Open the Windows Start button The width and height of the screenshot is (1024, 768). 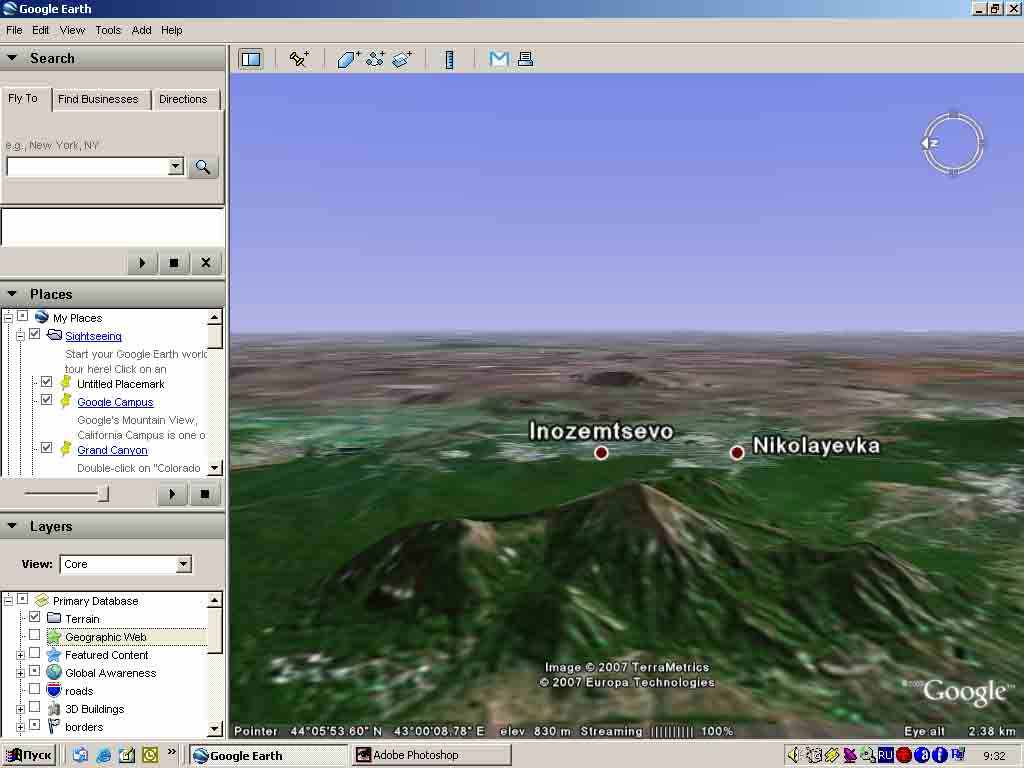29,755
